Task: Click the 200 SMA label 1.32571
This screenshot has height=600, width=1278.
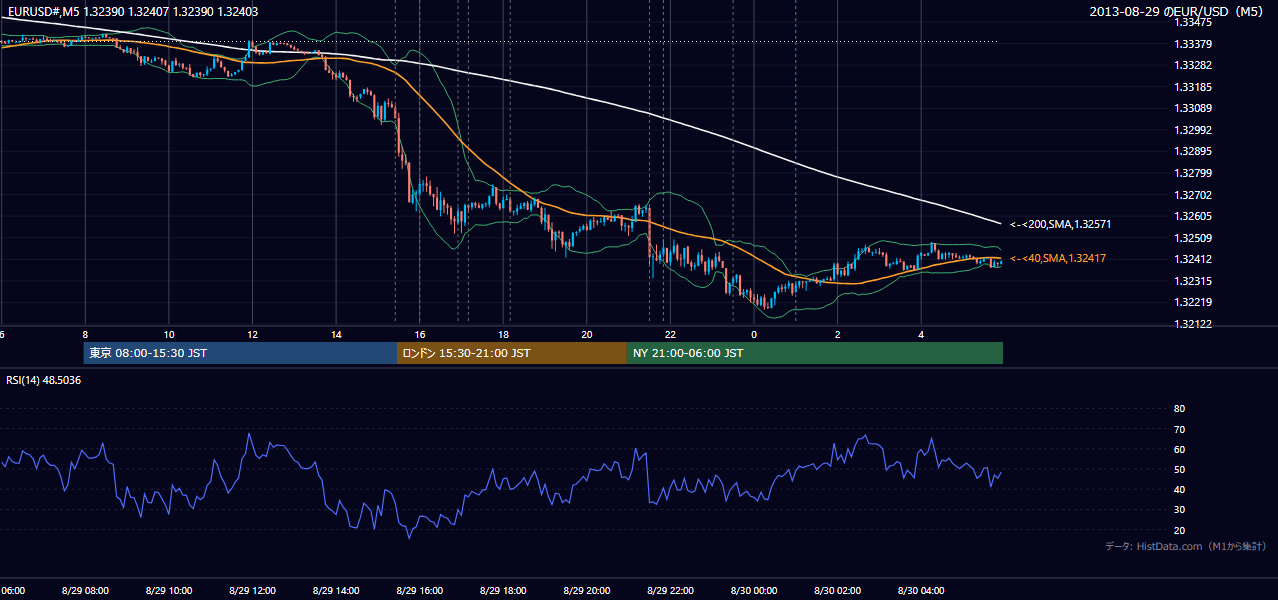Action: [x=1060, y=224]
